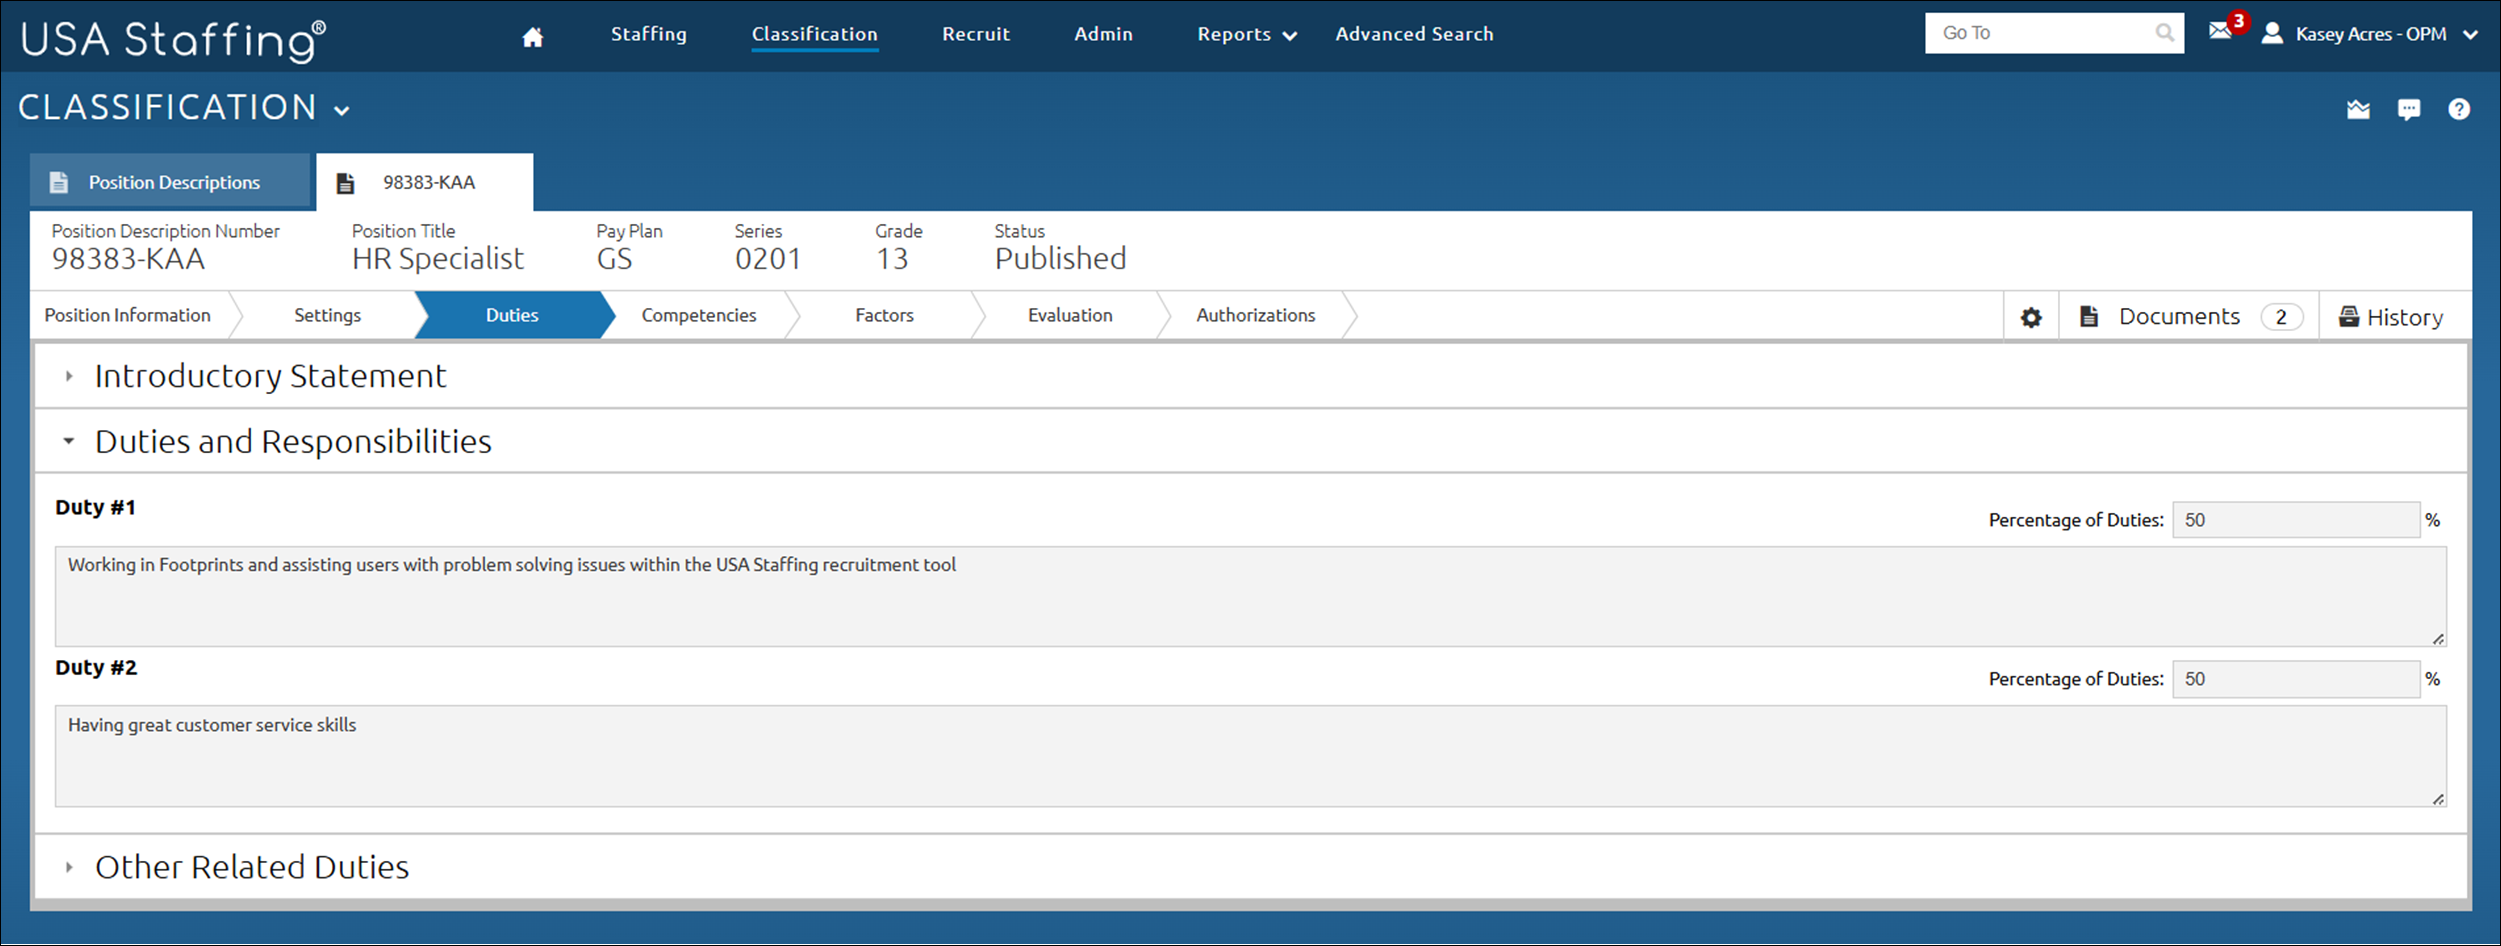Open the mail notifications envelope icon

[2220, 31]
